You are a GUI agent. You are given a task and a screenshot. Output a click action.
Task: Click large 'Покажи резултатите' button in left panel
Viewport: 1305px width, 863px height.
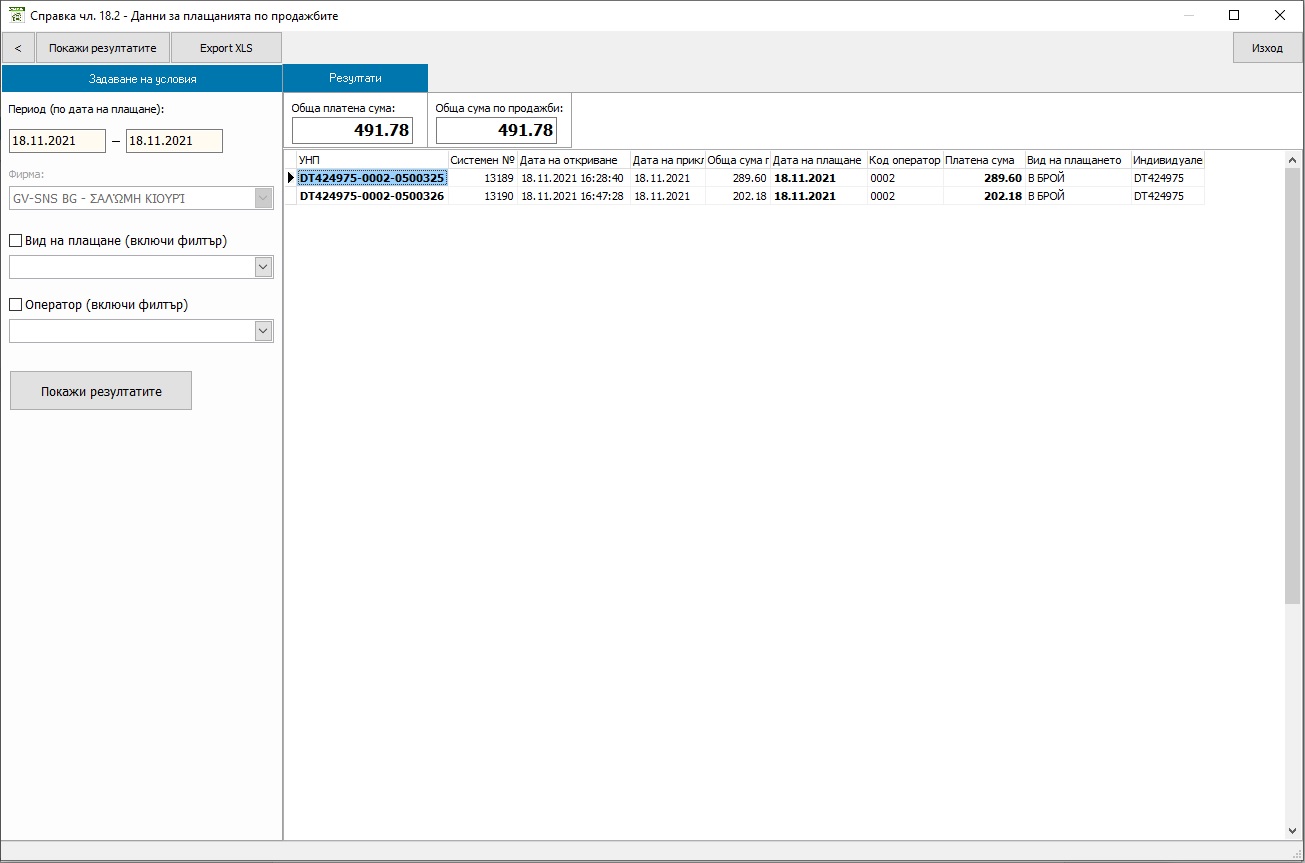[x=101, y=391]
